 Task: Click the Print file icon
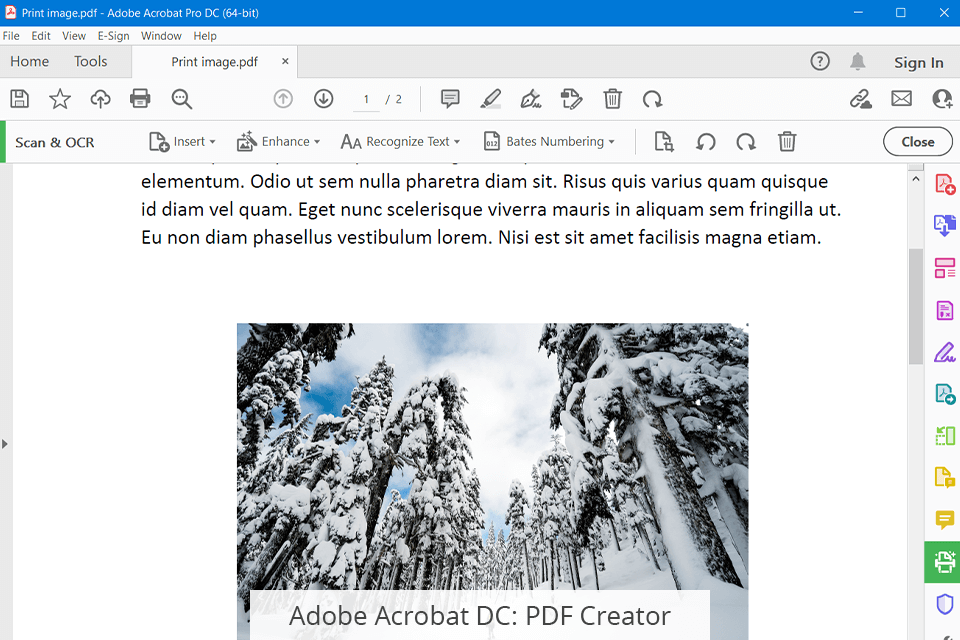point(140,99)
